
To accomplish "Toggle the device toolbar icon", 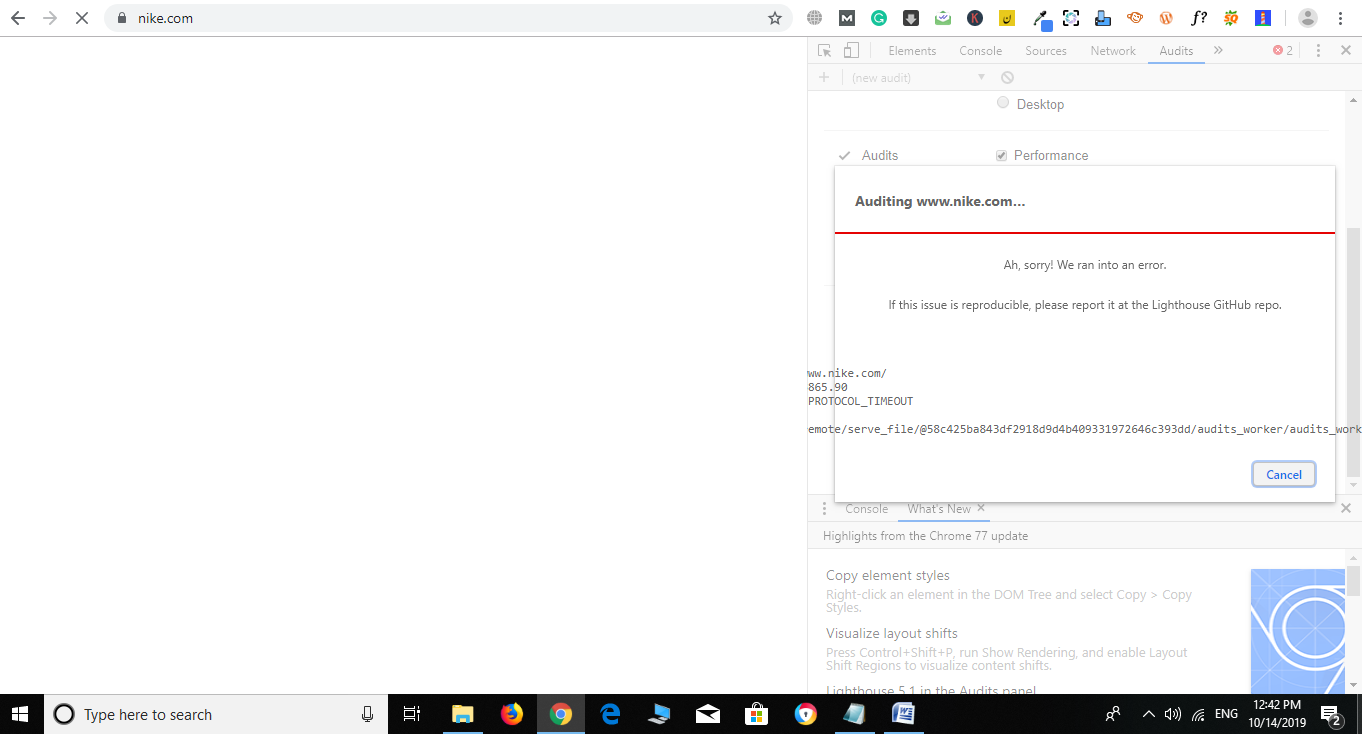I will pos(851,50).
